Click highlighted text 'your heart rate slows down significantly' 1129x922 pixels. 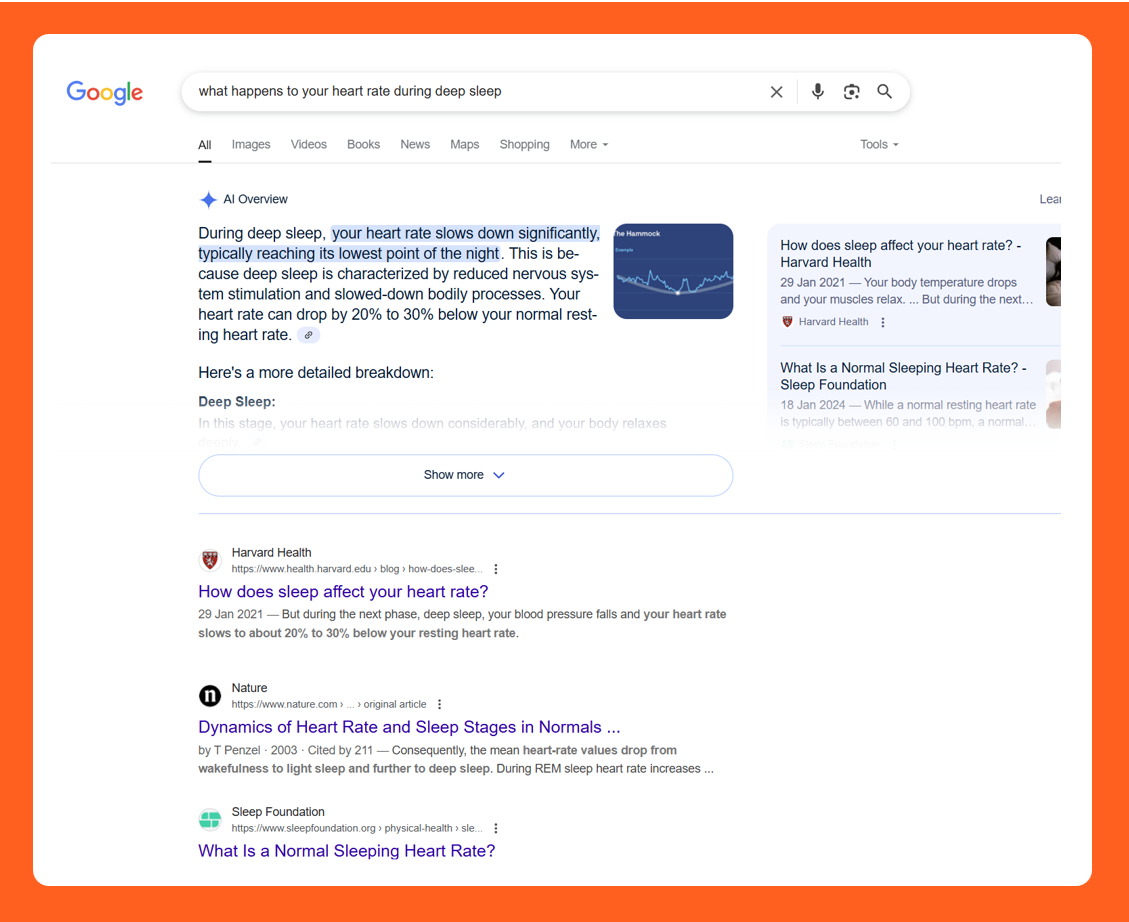pos(466,233)
